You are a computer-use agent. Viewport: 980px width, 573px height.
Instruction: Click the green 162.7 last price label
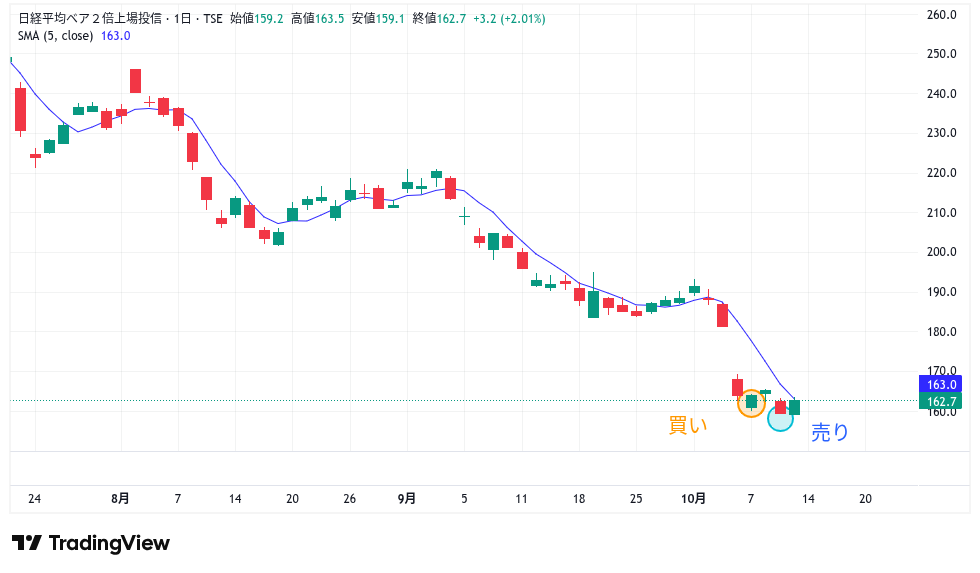[942, 401]
